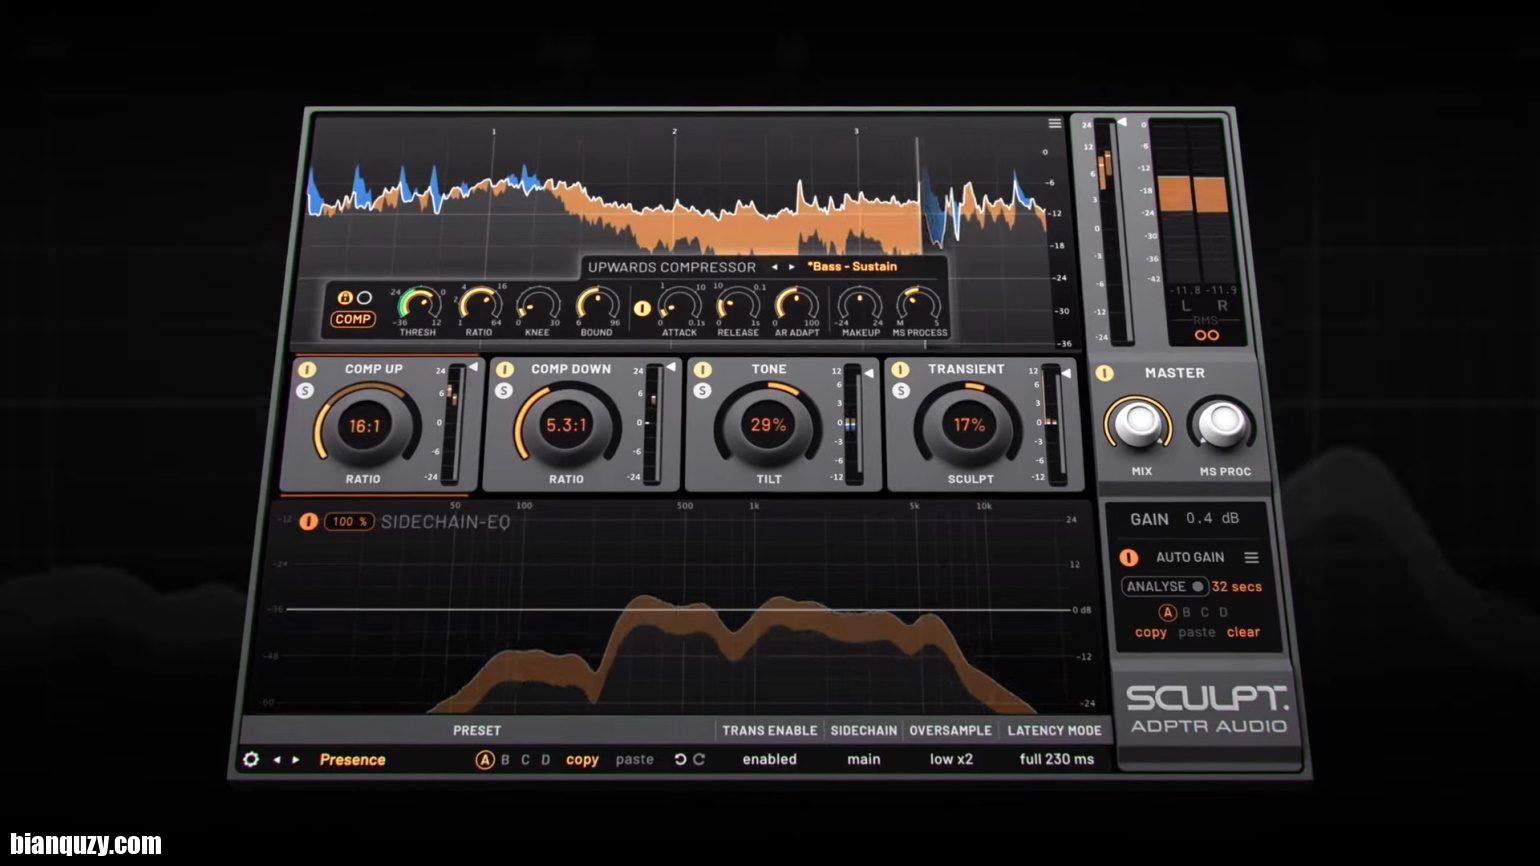Open the hamburger menu above the waveform display
The image size is (1540, 866).
click(x=1054, y=123)
